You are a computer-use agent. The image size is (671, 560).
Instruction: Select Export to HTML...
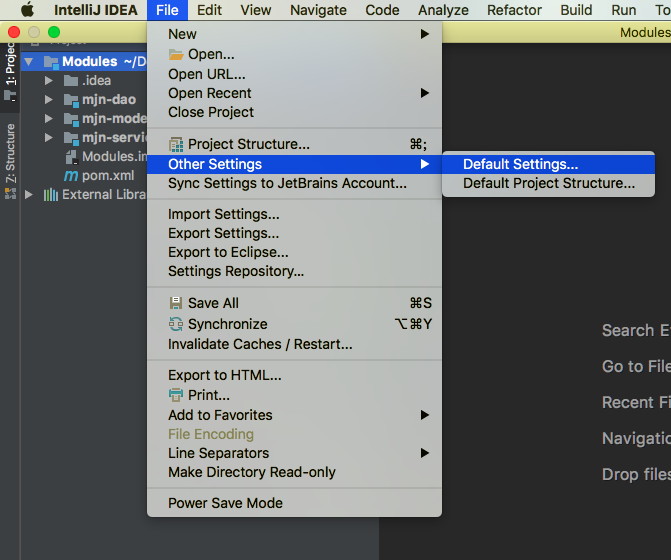[294, 375]
